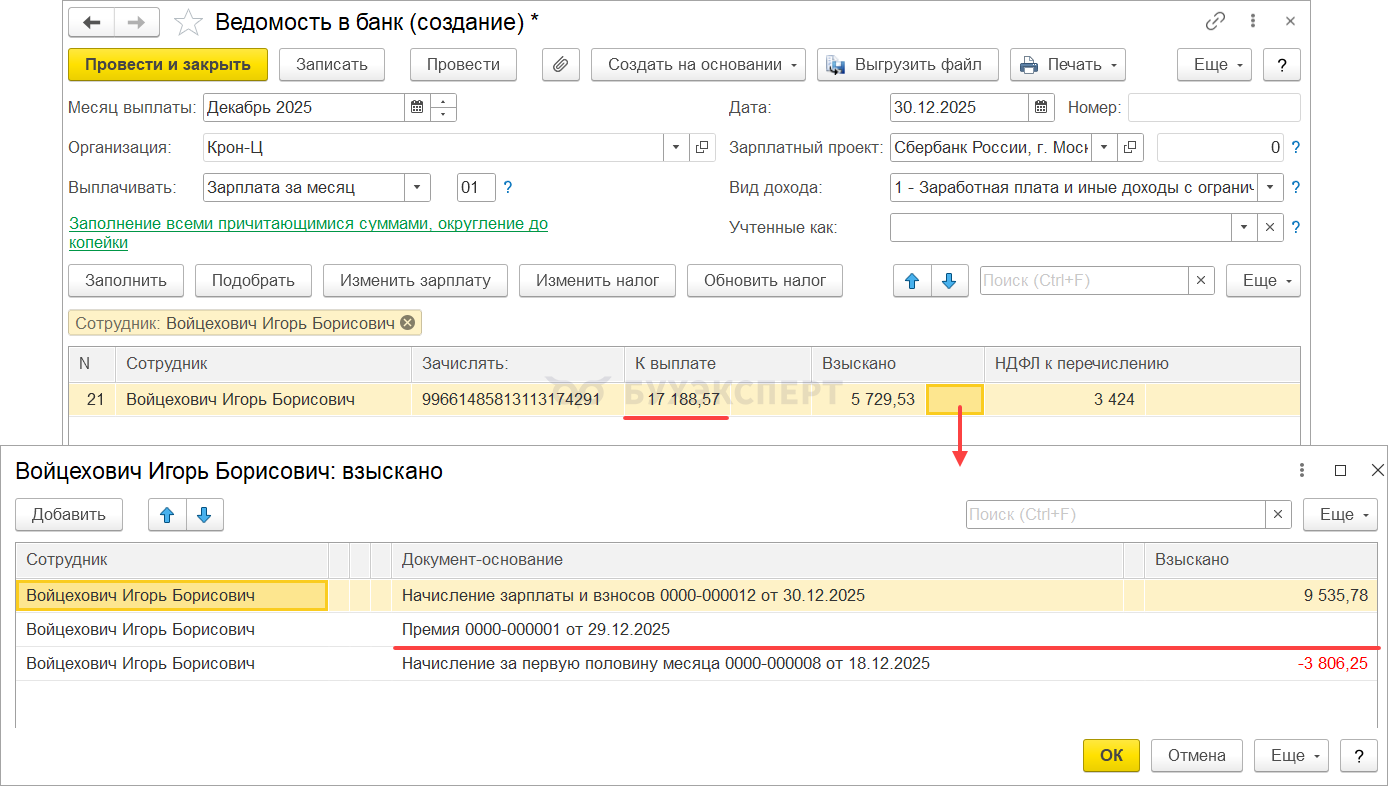Click the Месяц выплаты field showing Декабрь 2025

click(304, 108)
